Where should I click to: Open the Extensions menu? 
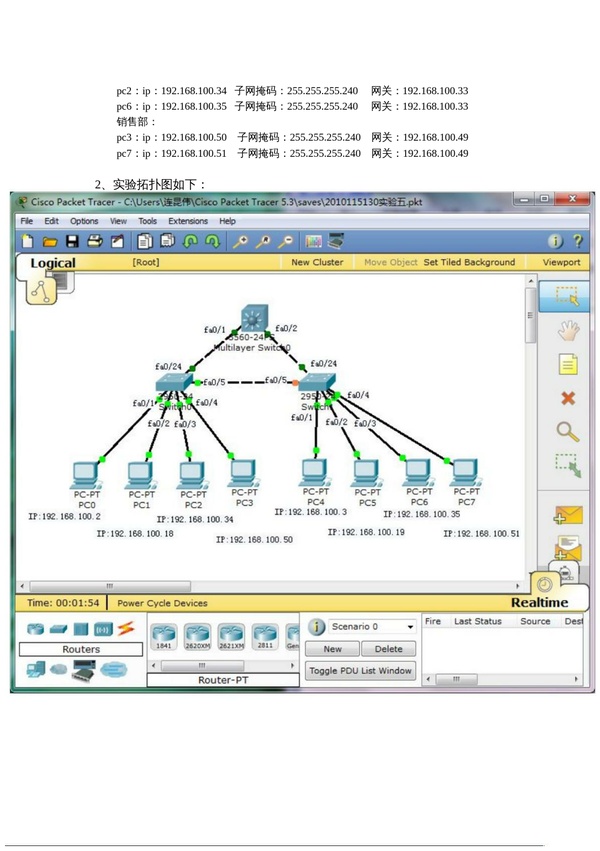(188, 221)
